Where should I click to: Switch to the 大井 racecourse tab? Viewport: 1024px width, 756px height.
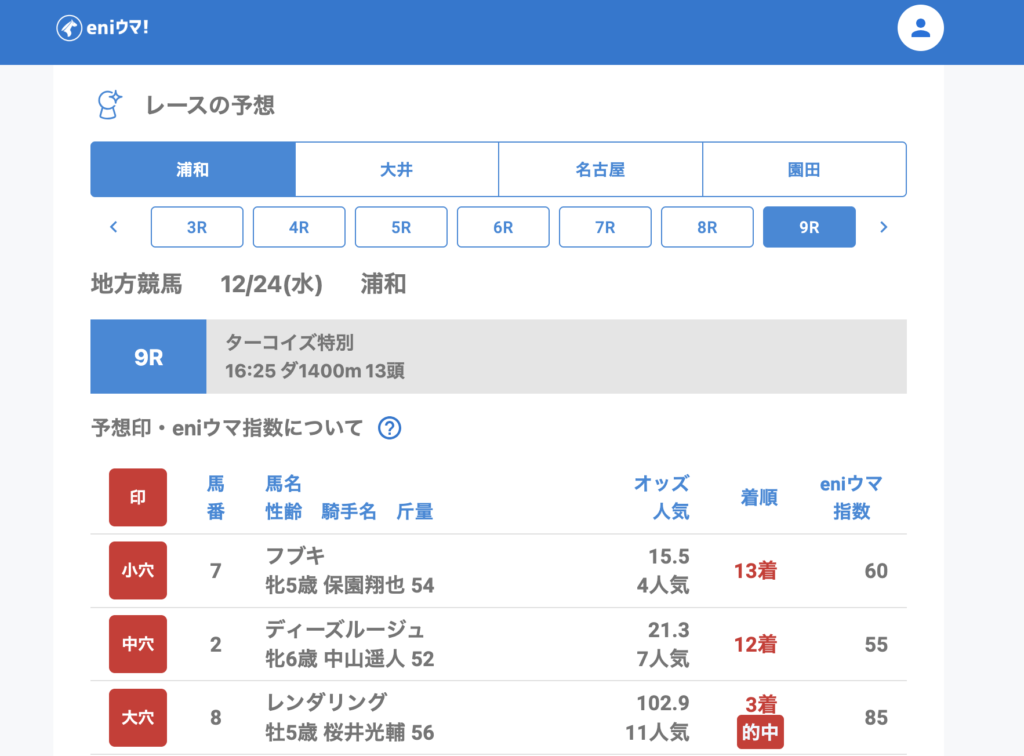[x=397, y=170]
